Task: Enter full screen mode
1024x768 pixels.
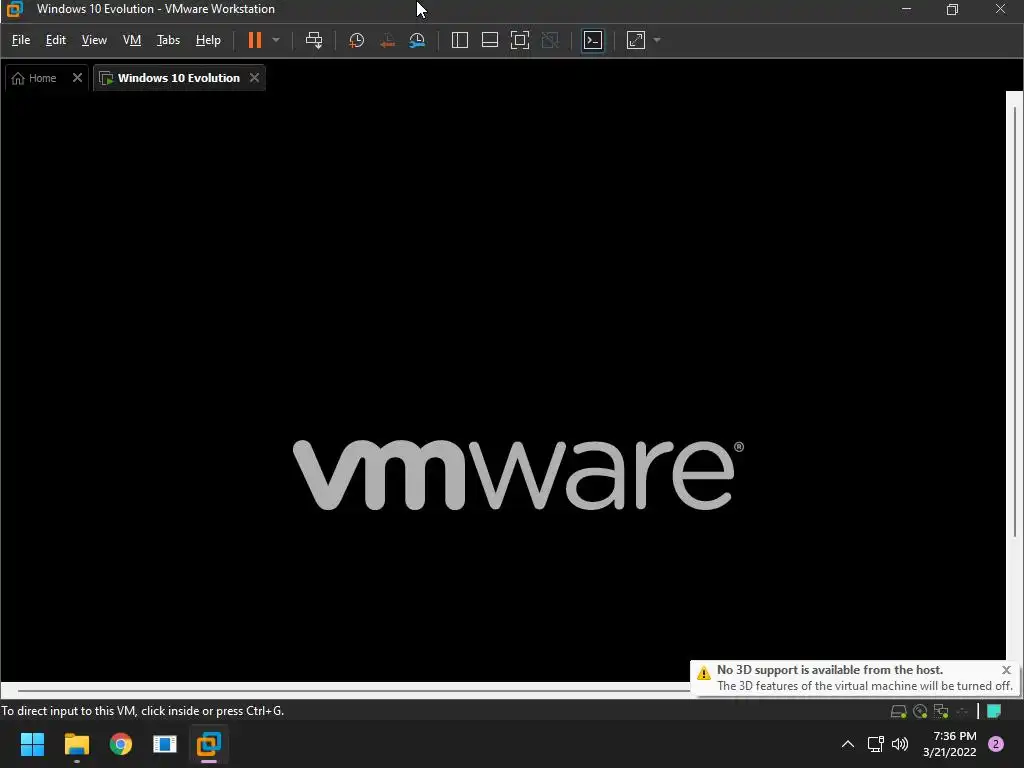Action: click(x=520, y=40)
